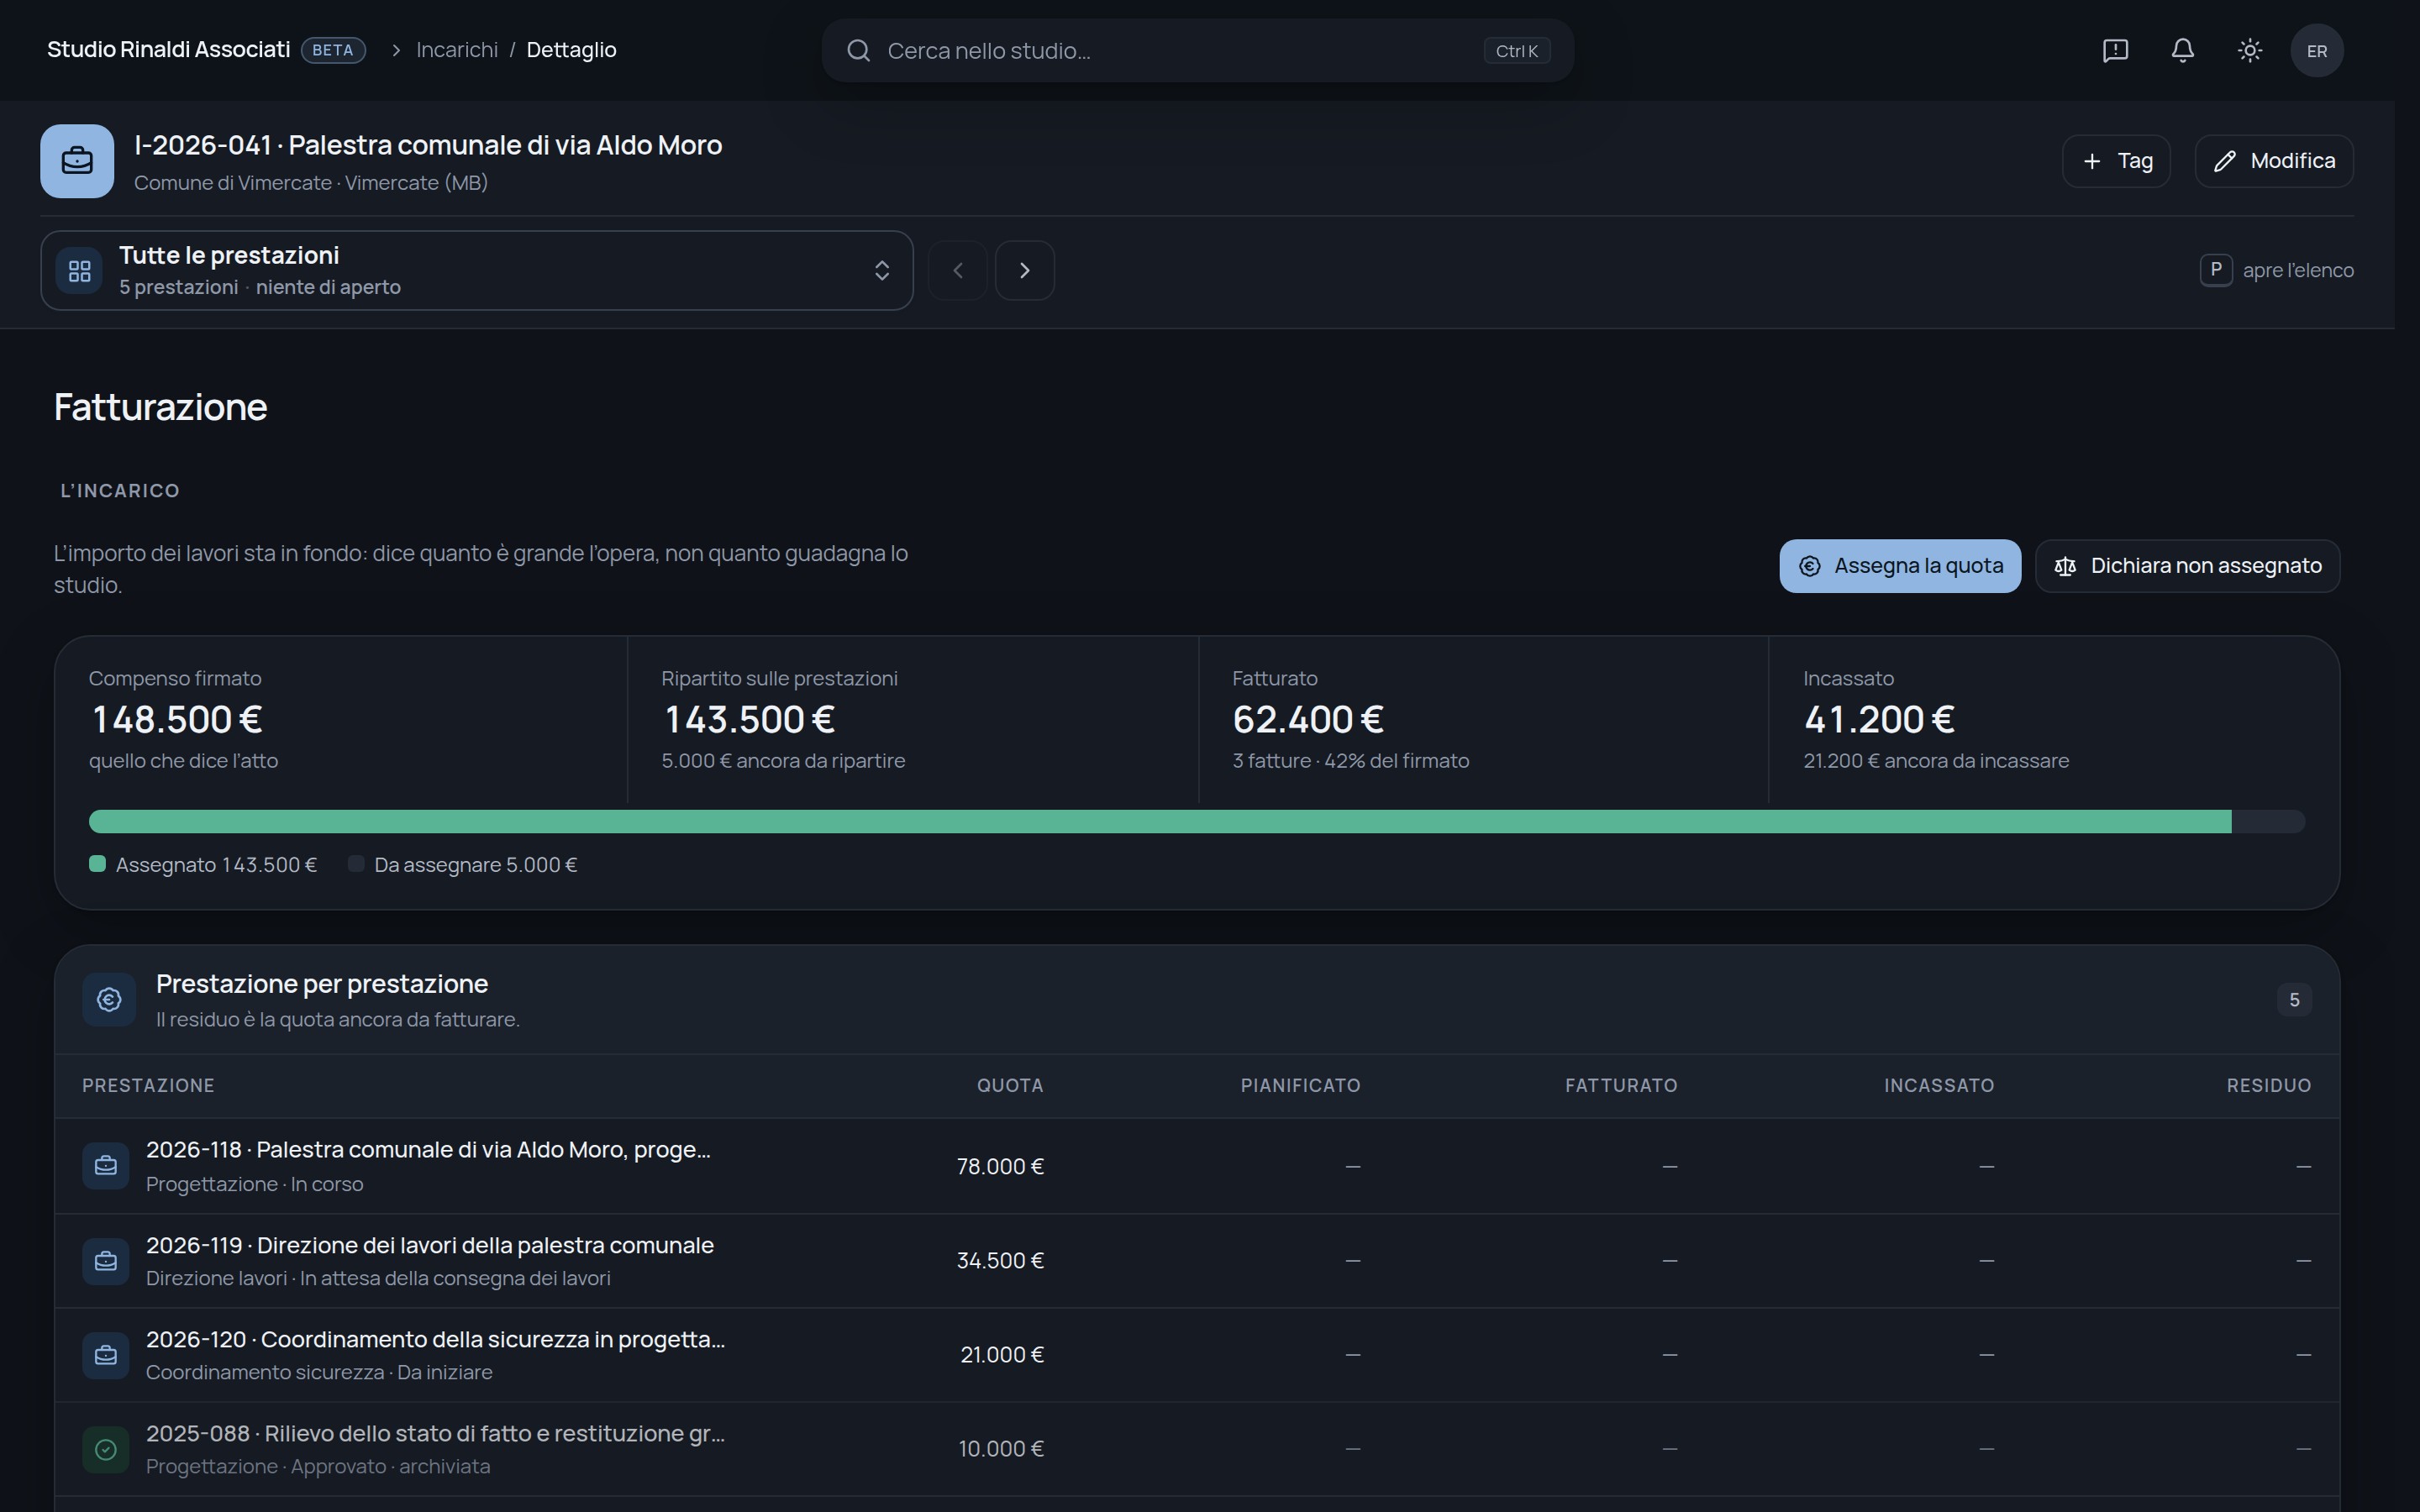Click the QUOTA column header
The height and width of the screenshot is (1512, 2420).
tap(1009, 1085)
